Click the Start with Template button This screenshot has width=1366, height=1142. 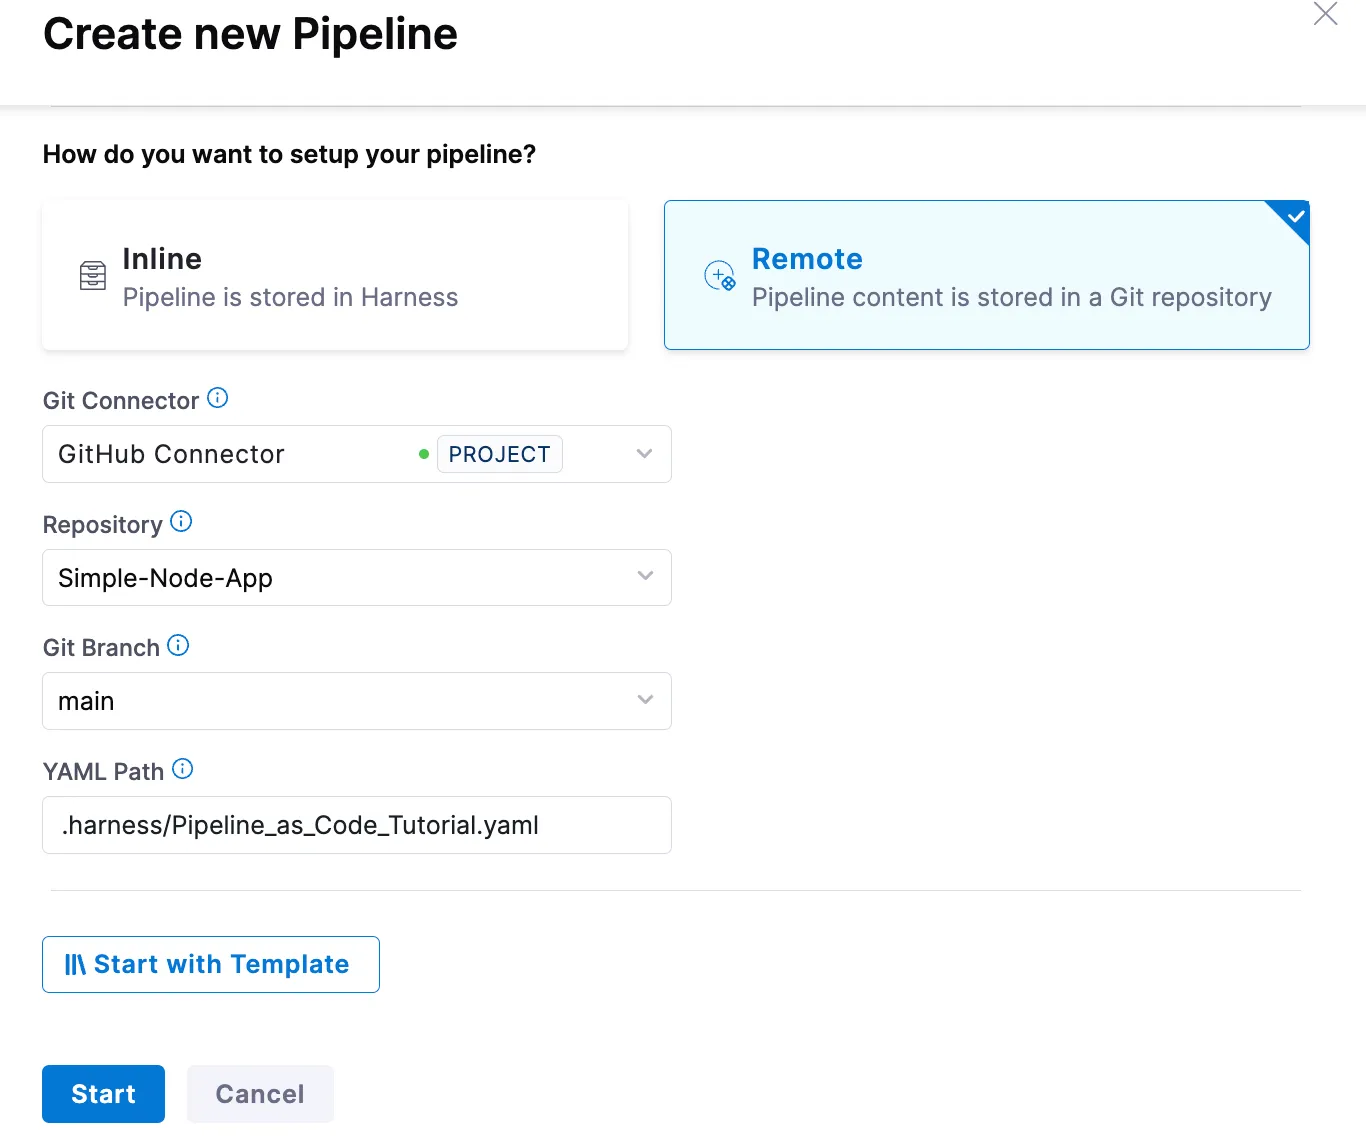point(210,964)
